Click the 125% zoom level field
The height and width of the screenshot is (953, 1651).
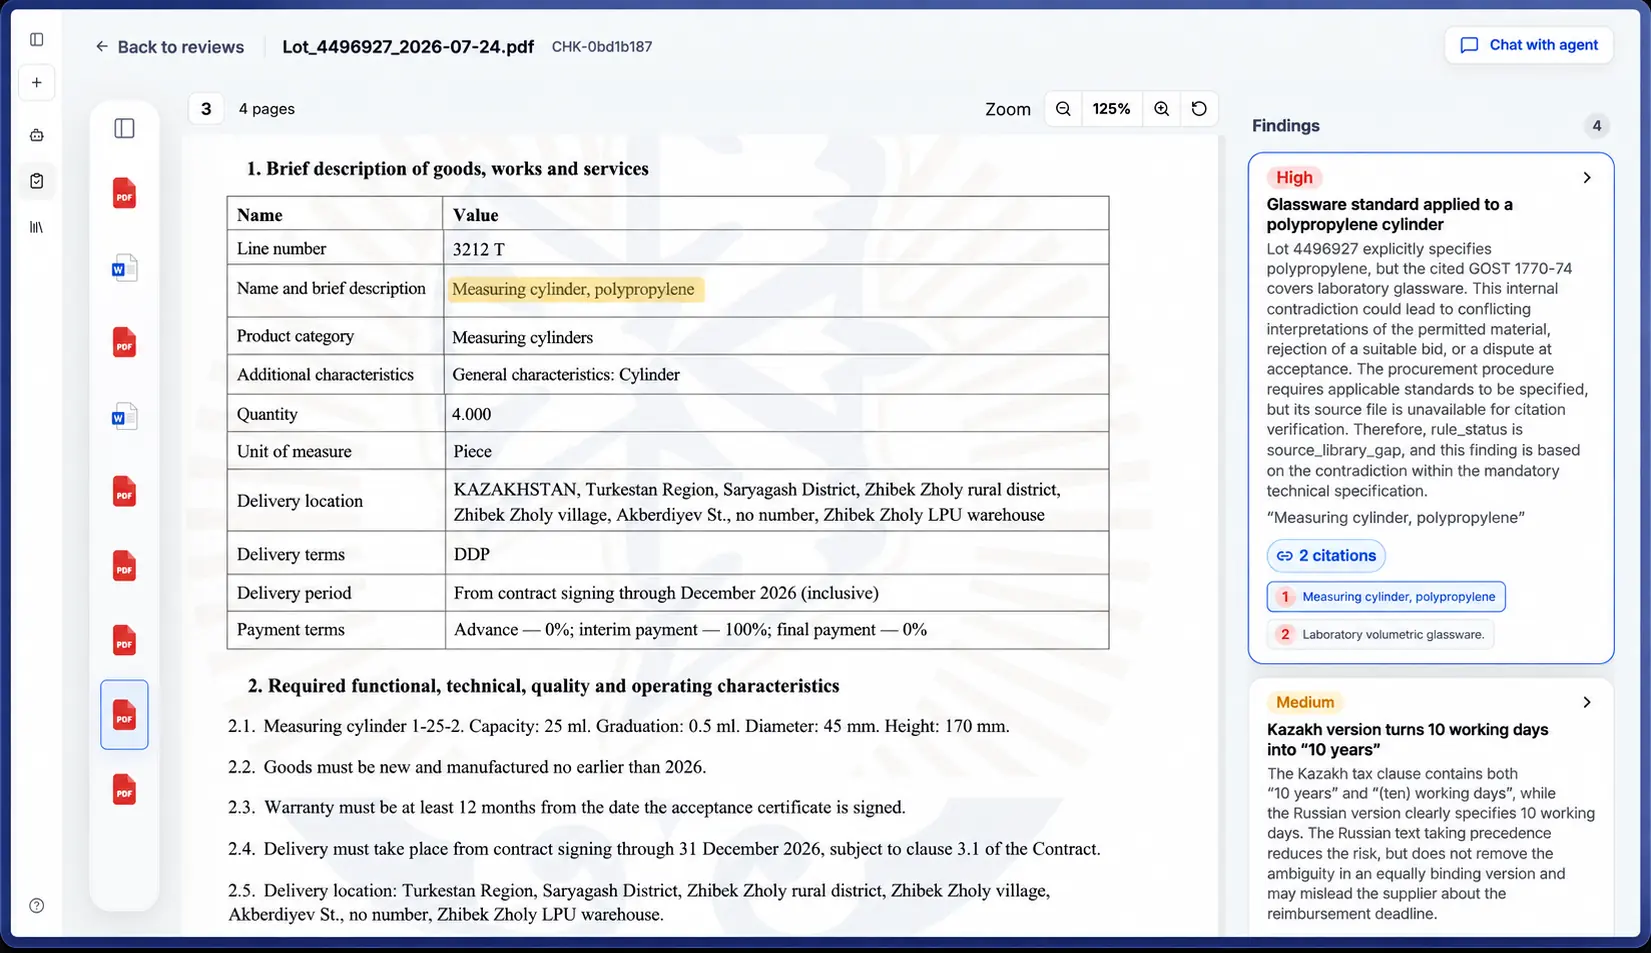click(x=1111, y=109)
